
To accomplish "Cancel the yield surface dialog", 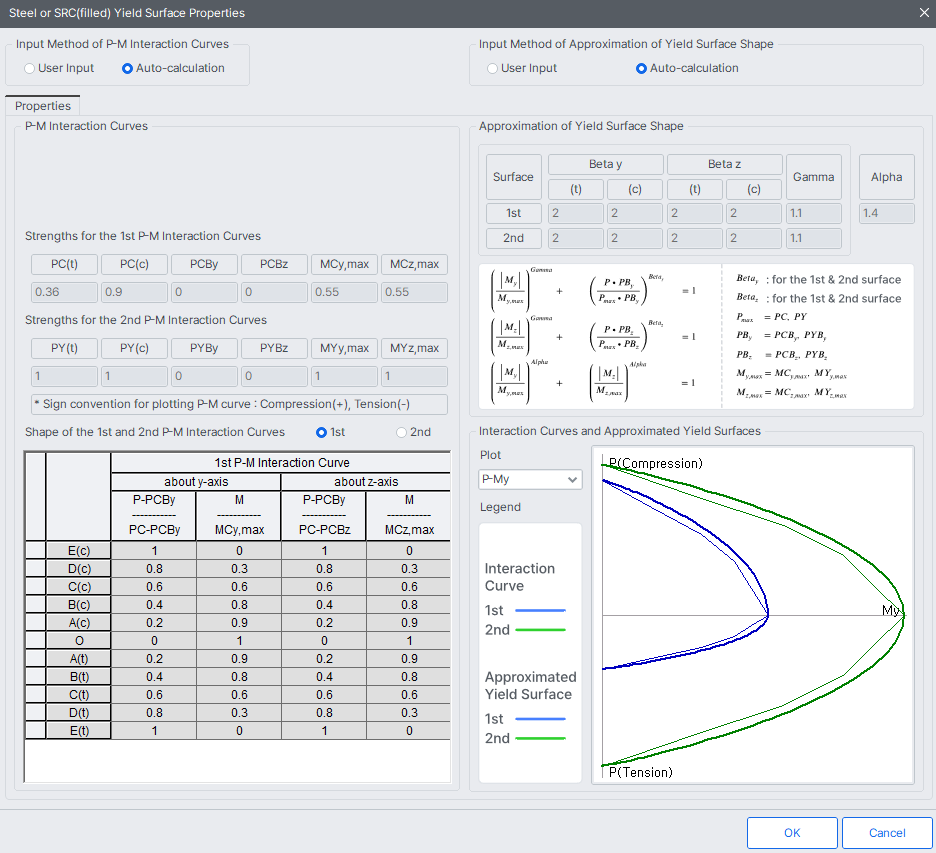I will click(x=887, y=833).
